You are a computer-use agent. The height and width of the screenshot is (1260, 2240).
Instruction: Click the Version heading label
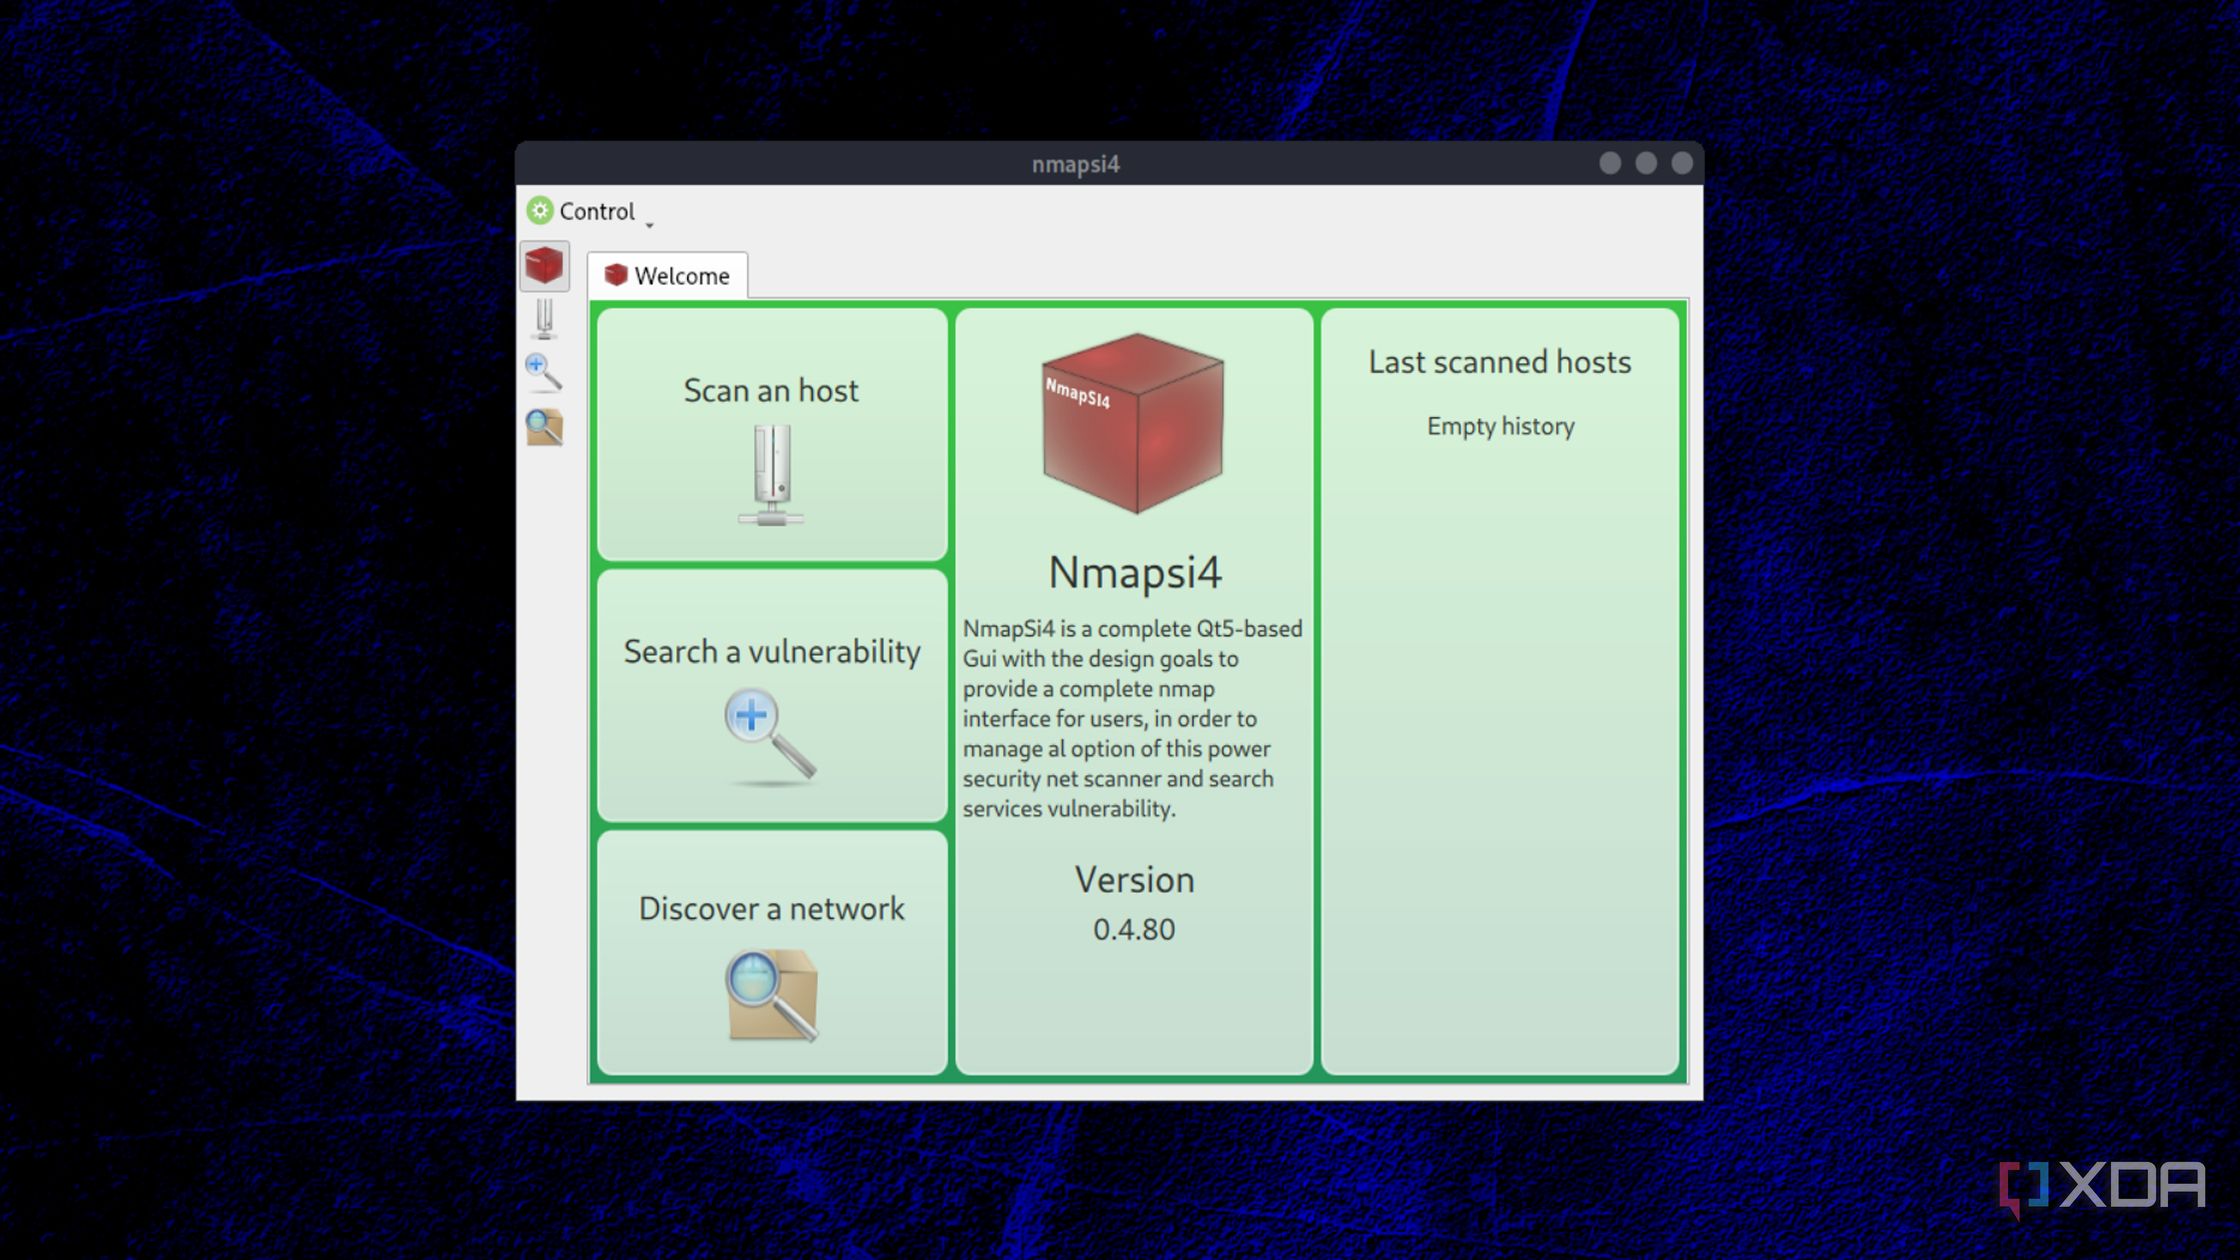click(1134, 880)
